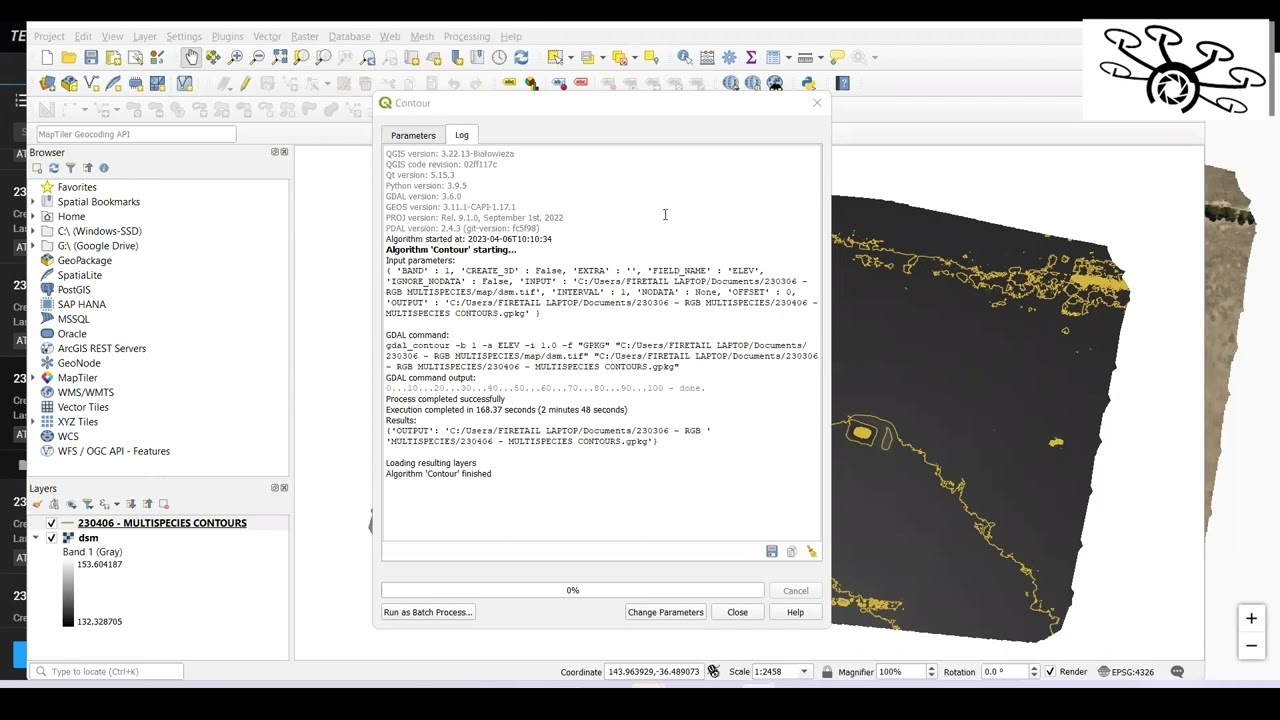The image size is (1280, 720).
Task: Create a new project with blank page icon
Action: click(47, 58)
